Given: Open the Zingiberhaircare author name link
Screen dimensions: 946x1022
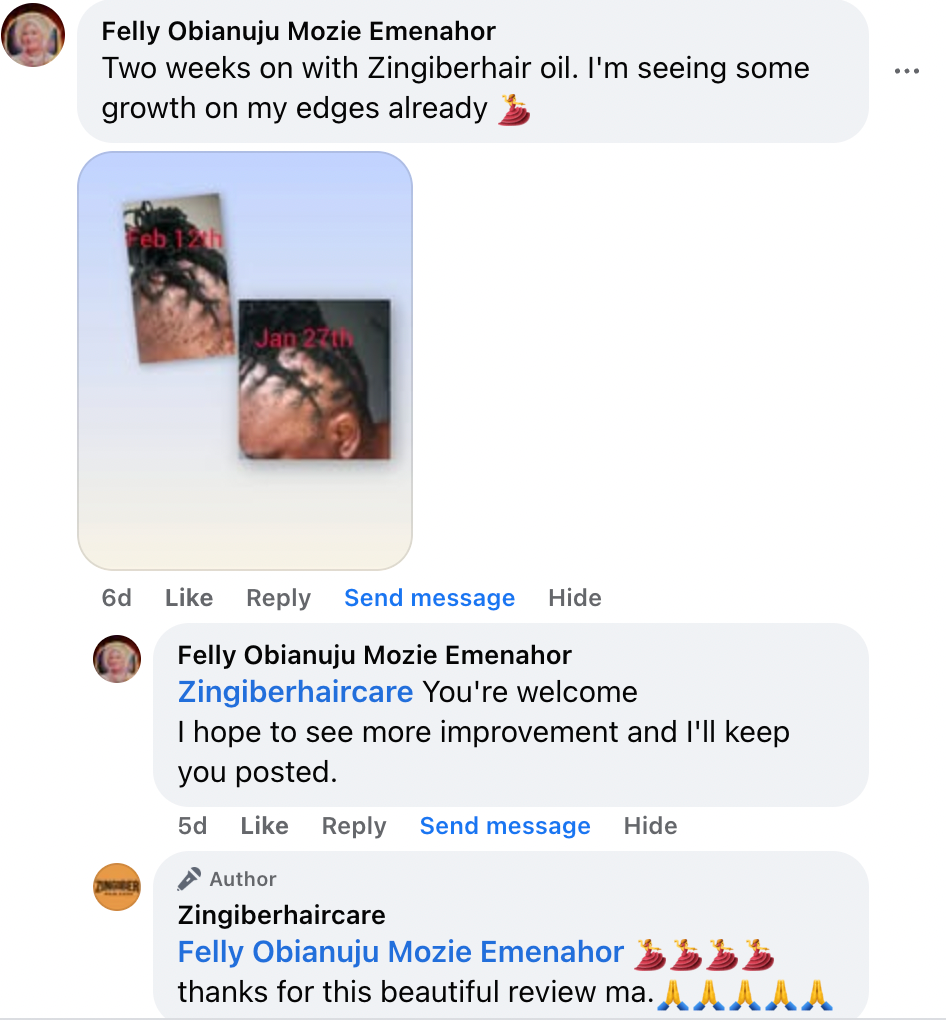Looking at the screenshot, I should point(281,914).
